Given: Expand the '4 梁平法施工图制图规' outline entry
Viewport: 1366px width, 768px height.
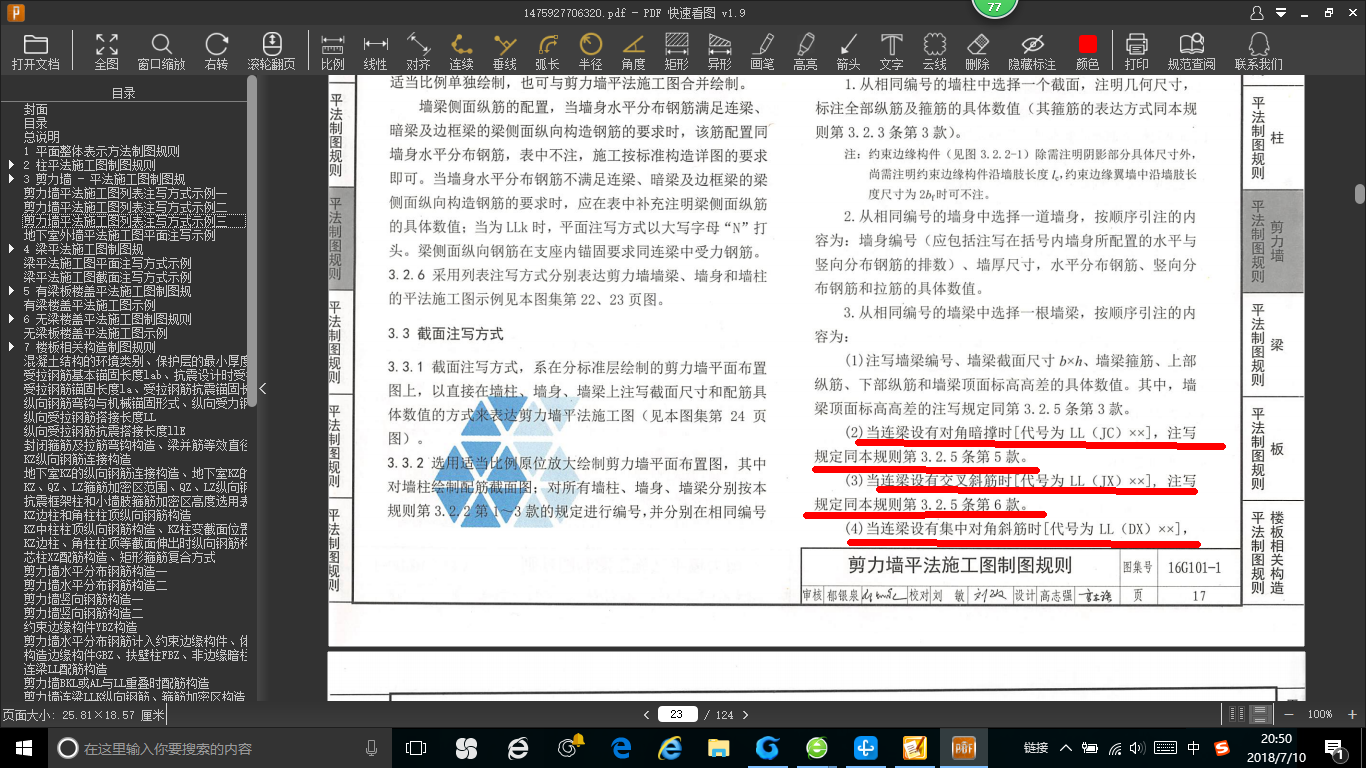Looking at the screenshot, I should (x=11, y=249).
